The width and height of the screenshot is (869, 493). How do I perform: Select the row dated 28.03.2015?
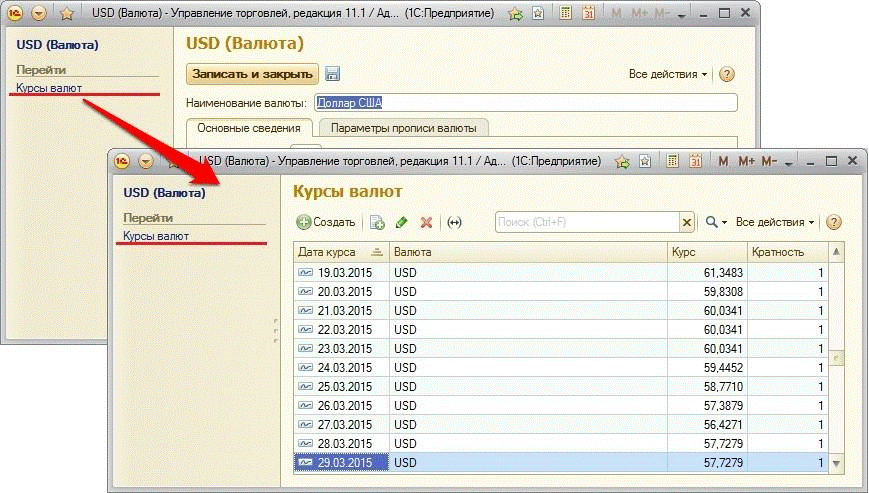[561, 443]
